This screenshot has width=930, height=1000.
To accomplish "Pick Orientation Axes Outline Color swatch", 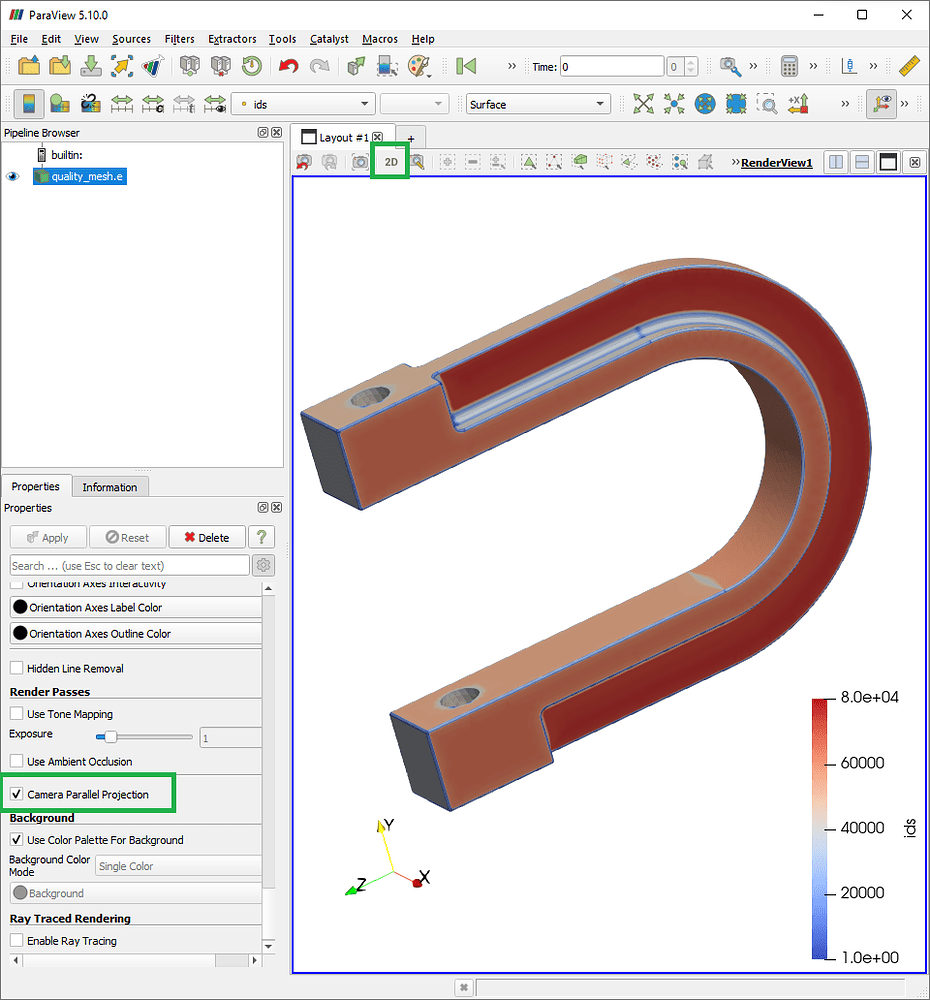I will coord(20,633).
